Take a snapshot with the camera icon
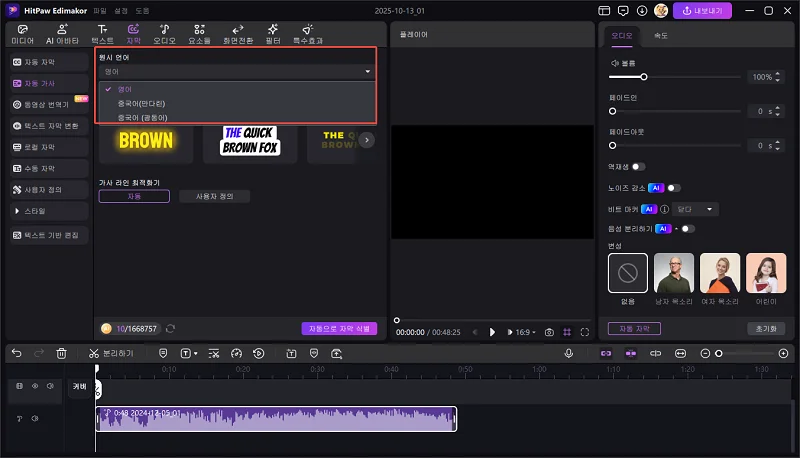Screen dimensions: 800x458 click(x=549, y=331)
